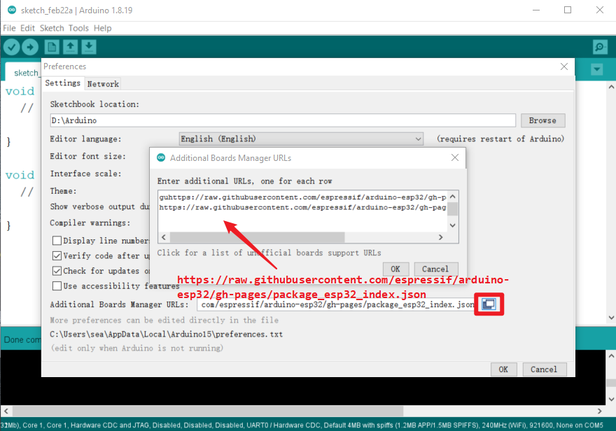Click the Browse button for sketchbook location

pyautogui.click(x=542, y=120)
